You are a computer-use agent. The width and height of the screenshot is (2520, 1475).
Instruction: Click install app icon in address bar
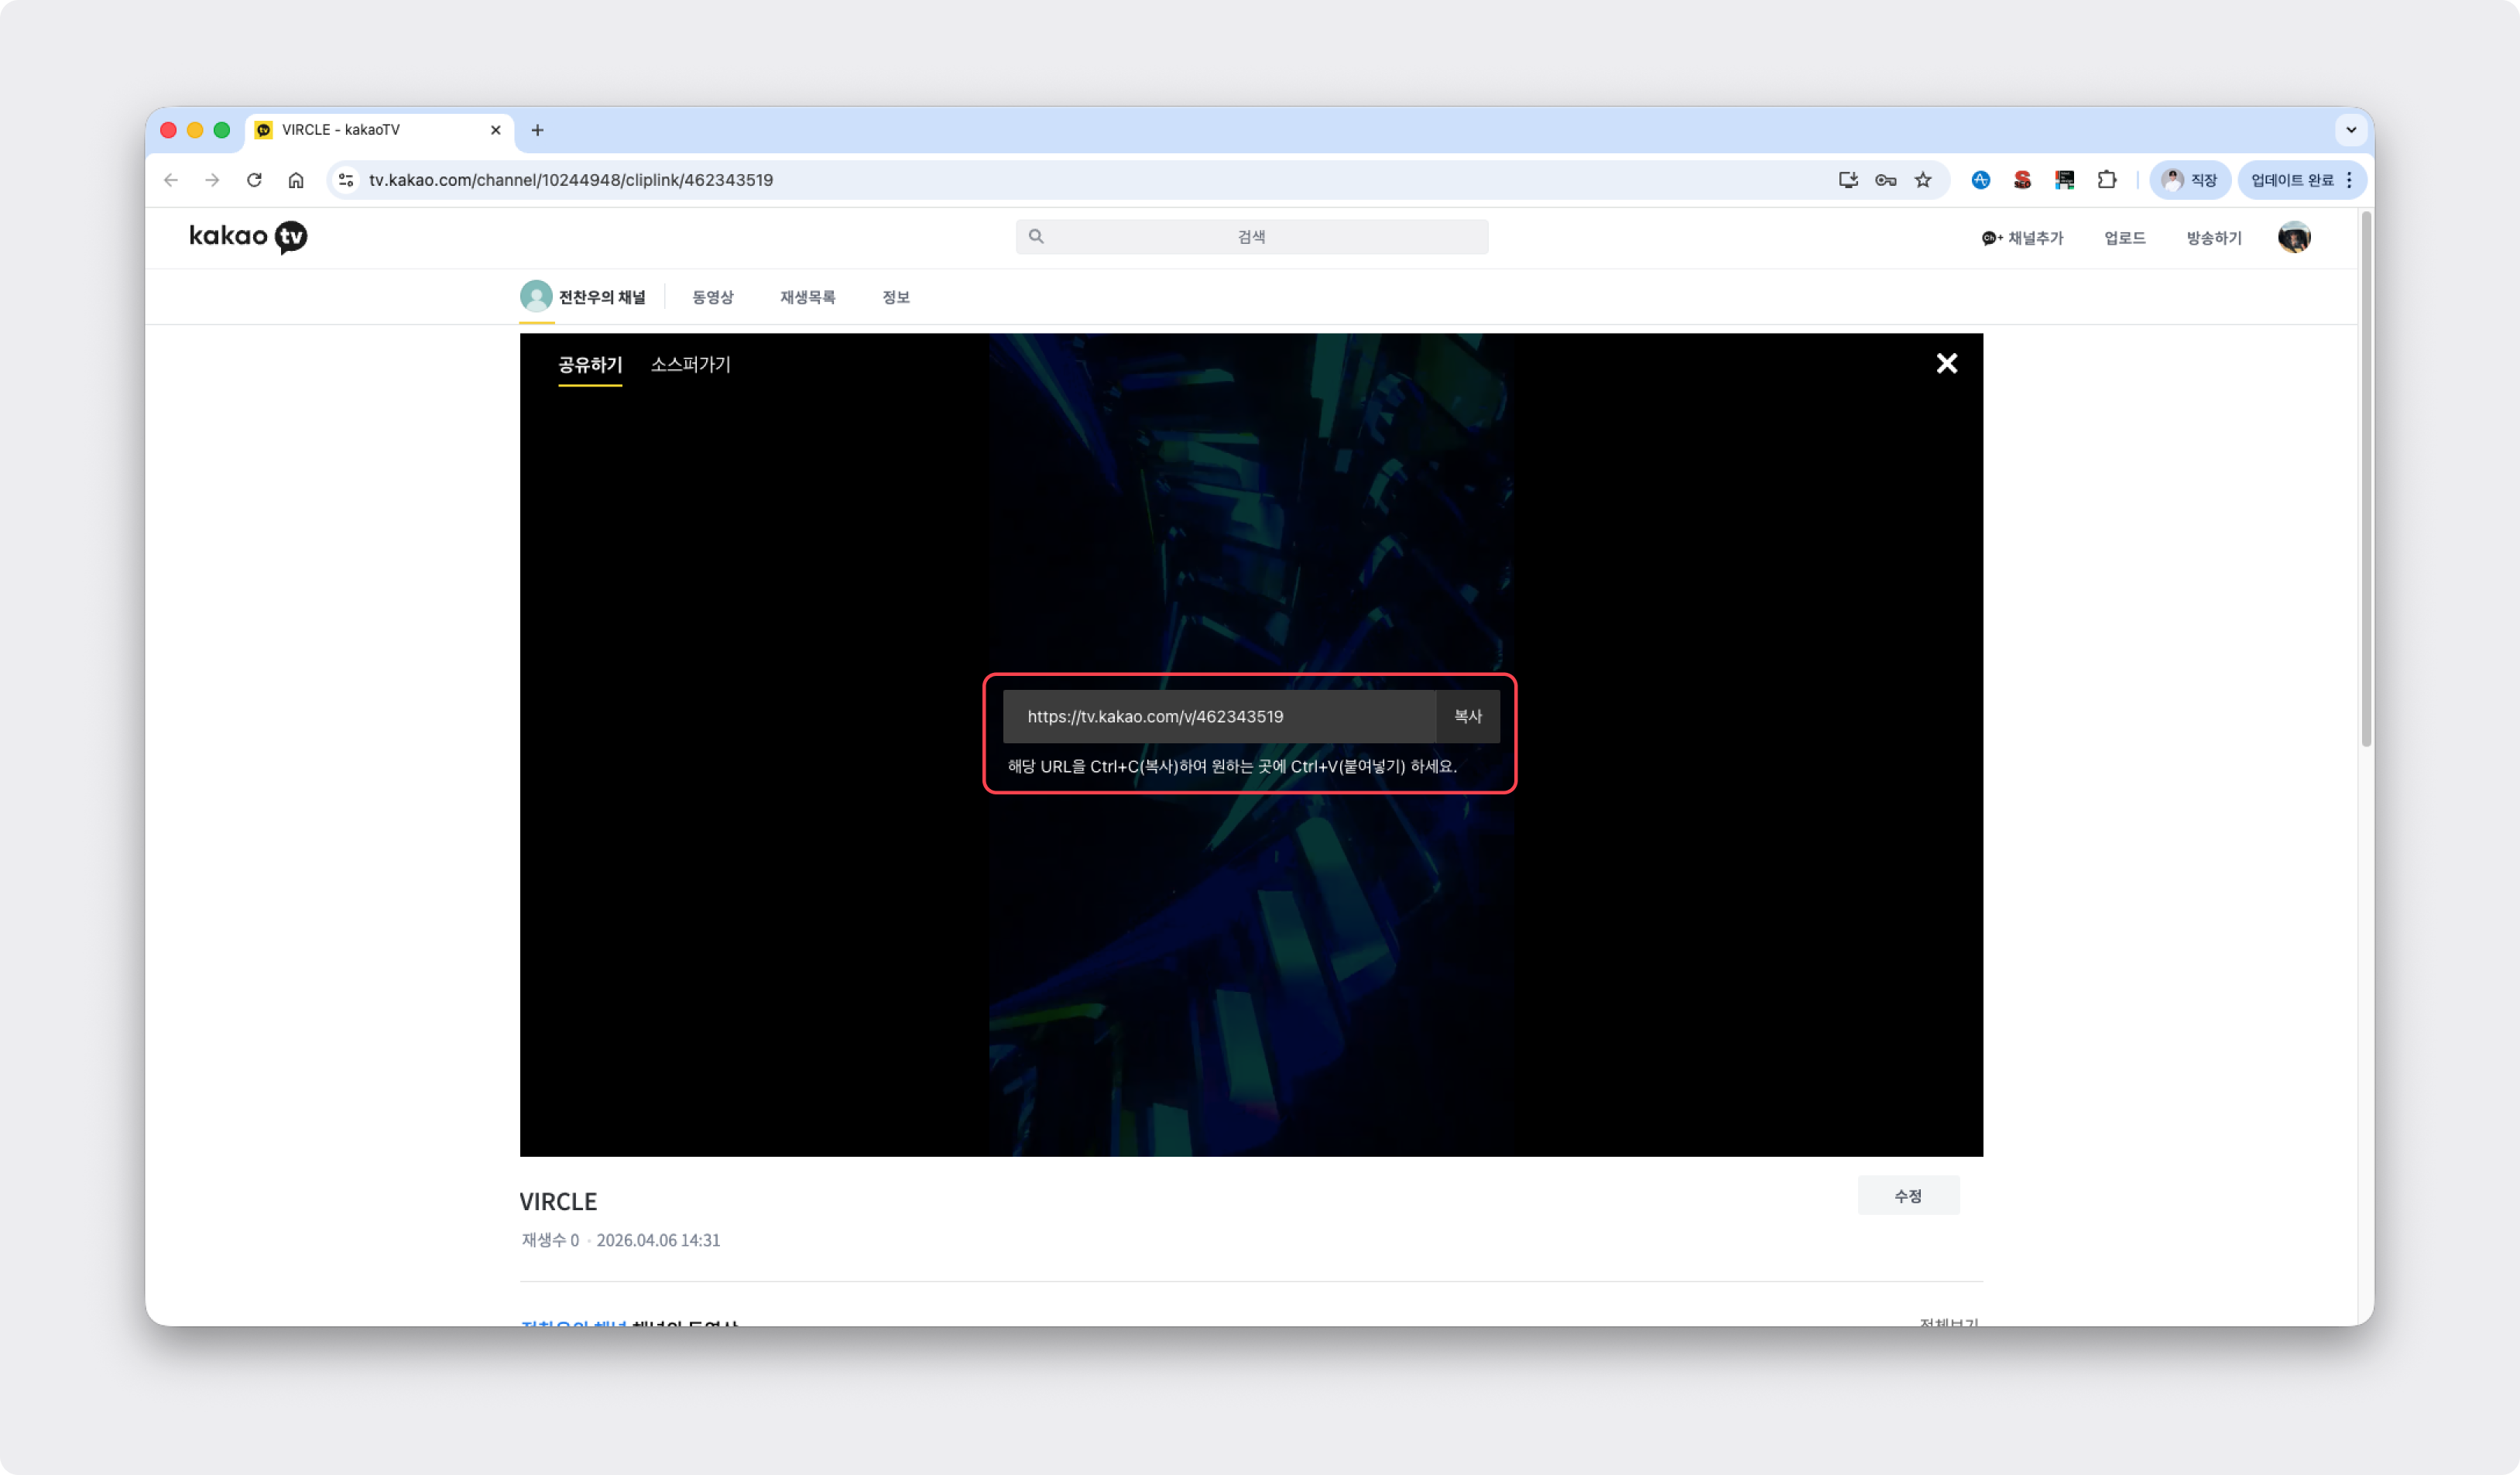[x=1847, y=180]
